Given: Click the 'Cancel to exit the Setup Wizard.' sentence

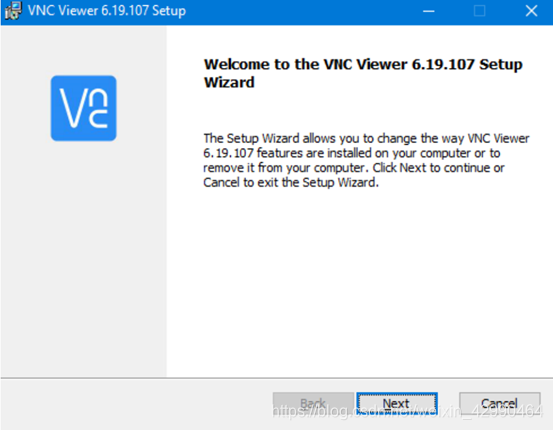Looking at the screenshot, I should coord(291,183).
